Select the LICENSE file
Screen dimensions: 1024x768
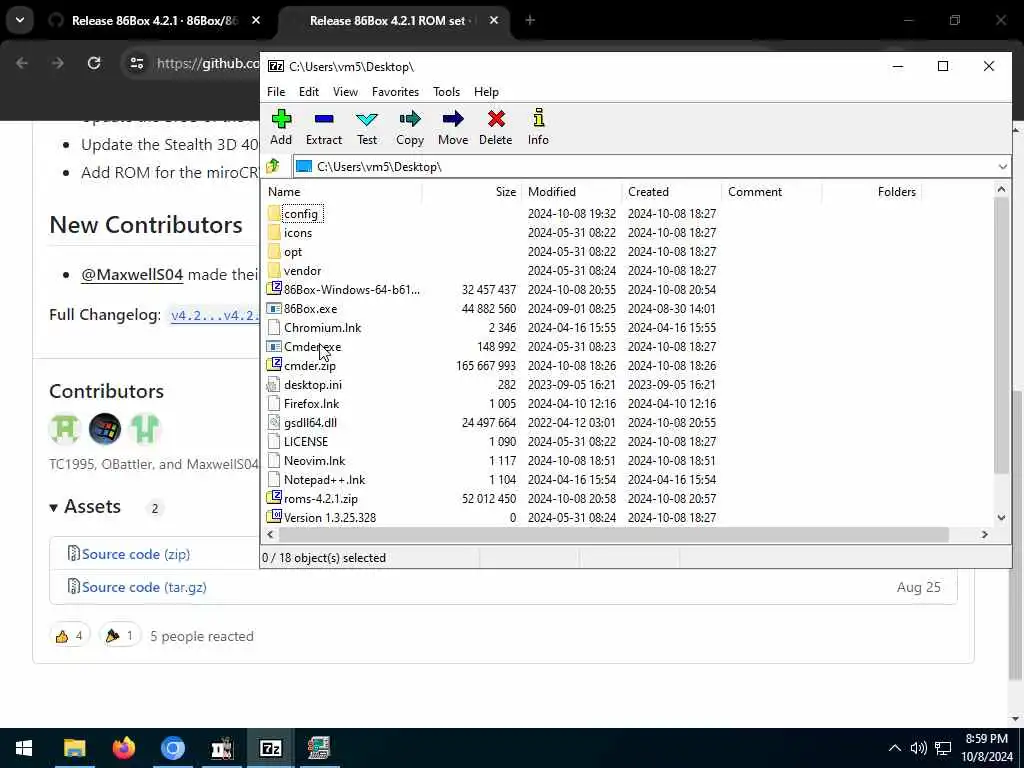click(x=306, y=441)
